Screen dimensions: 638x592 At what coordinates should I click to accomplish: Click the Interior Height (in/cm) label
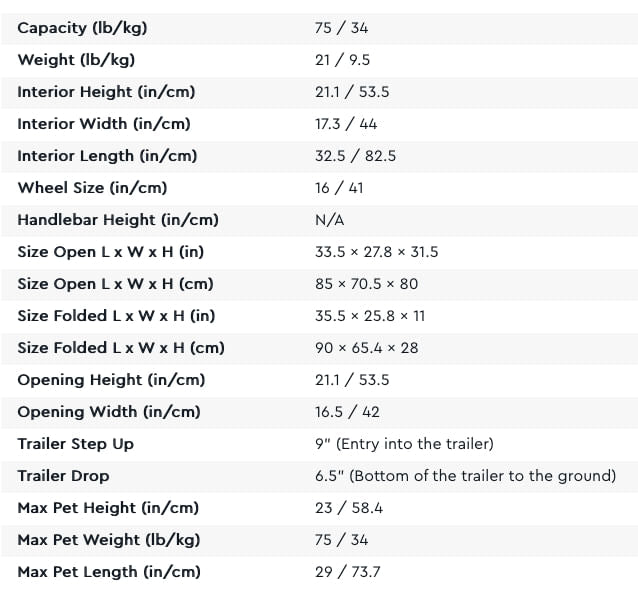point(106,92)
